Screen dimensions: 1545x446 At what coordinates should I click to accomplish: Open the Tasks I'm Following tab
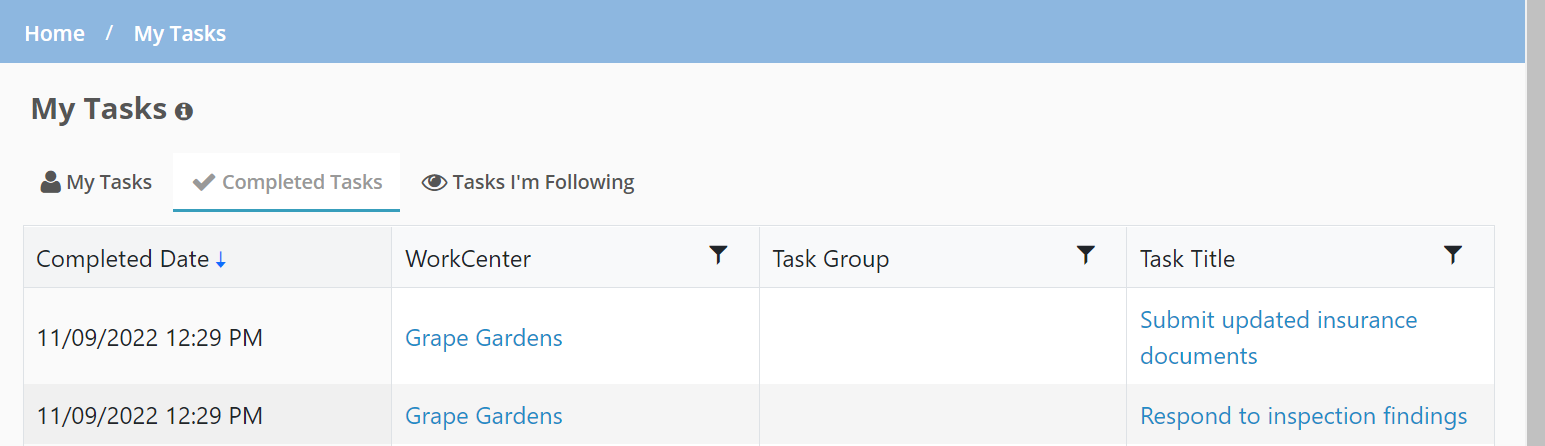pos(528,182)
